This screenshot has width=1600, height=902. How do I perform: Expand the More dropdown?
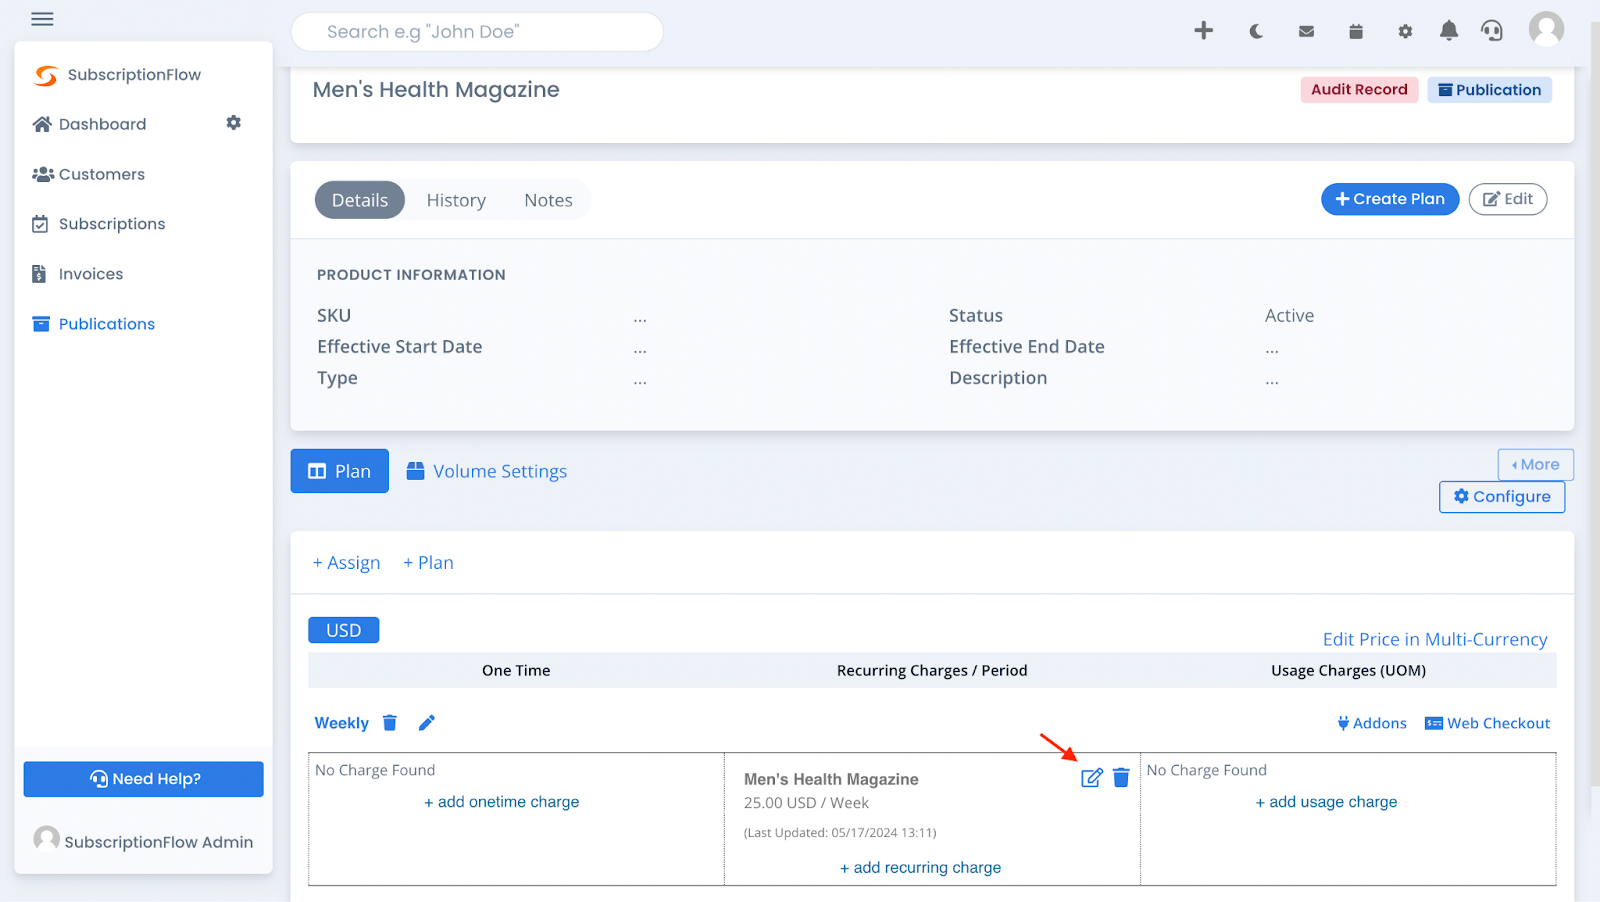1536,464
